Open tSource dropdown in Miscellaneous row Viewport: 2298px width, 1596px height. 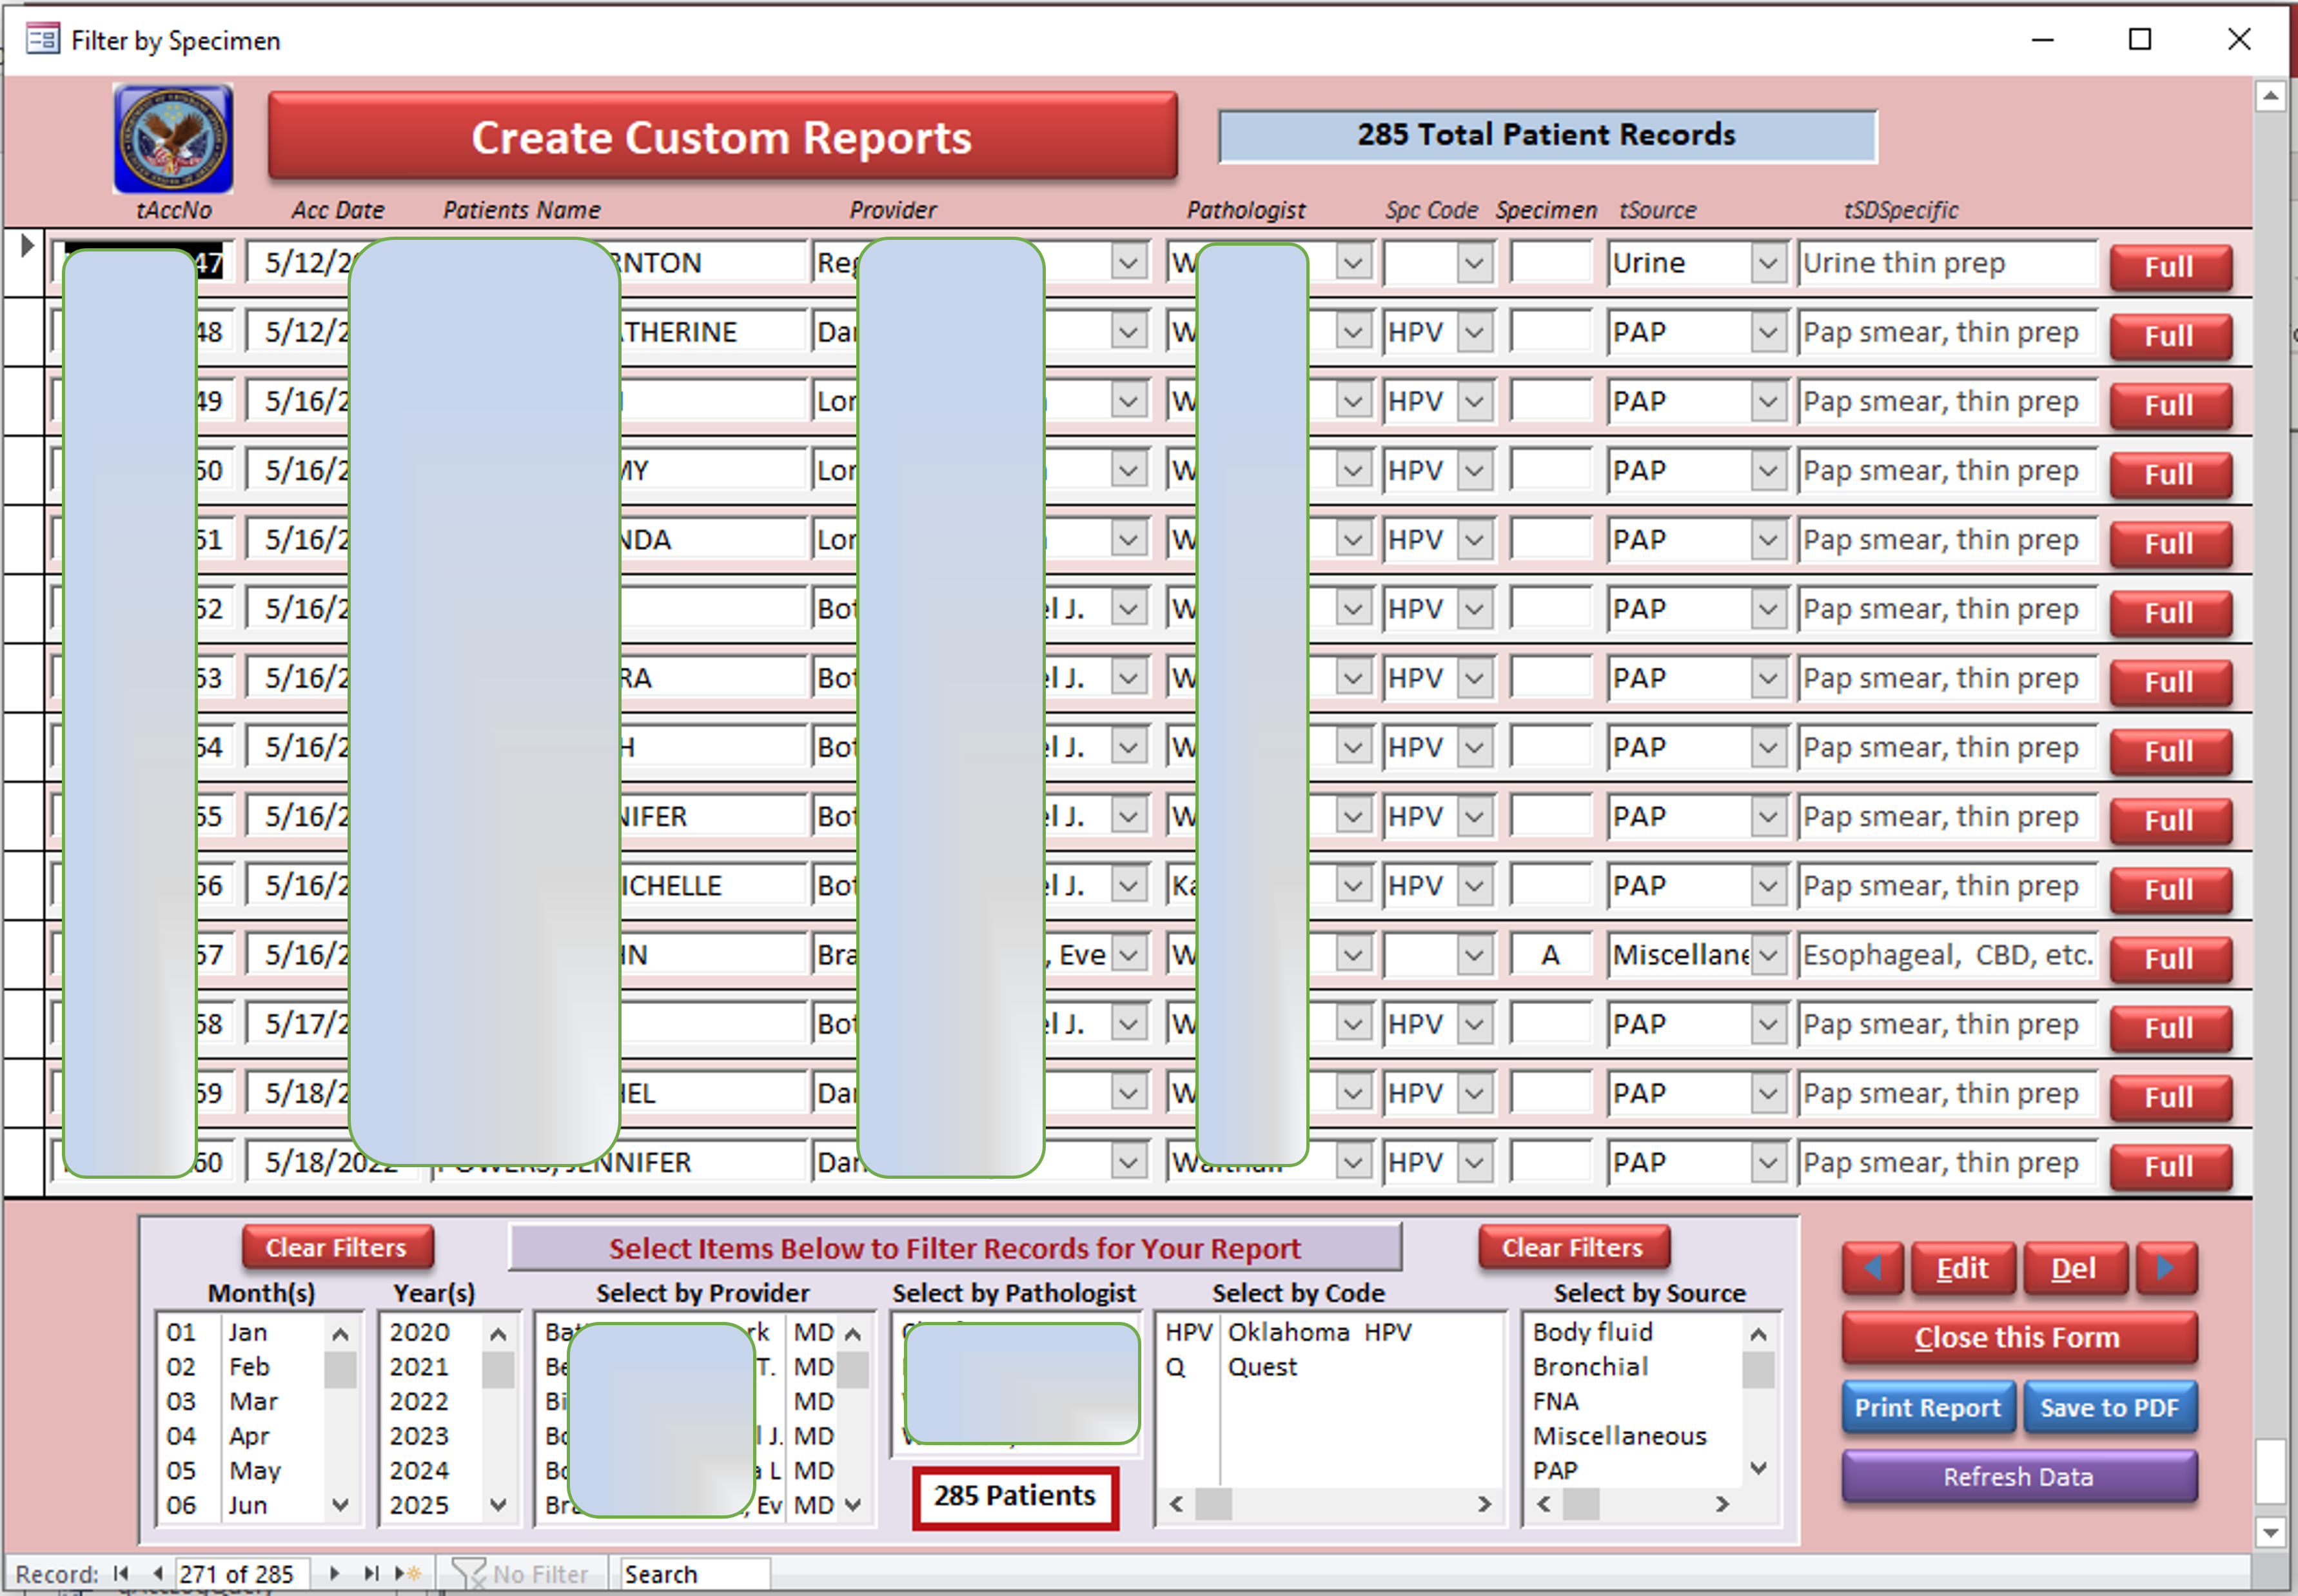tap(1768, 955)
